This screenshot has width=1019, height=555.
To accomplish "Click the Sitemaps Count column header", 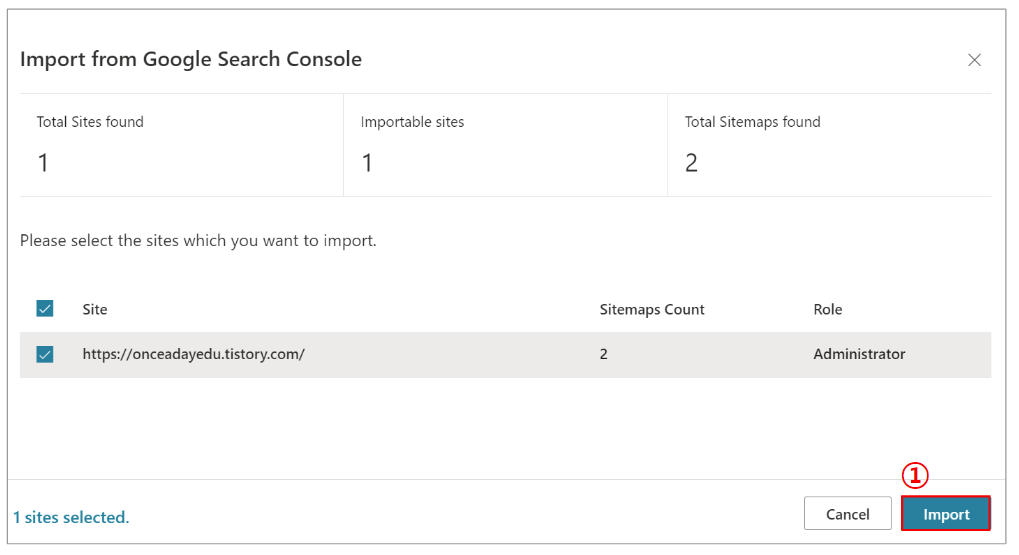I will tap(652, 310).
